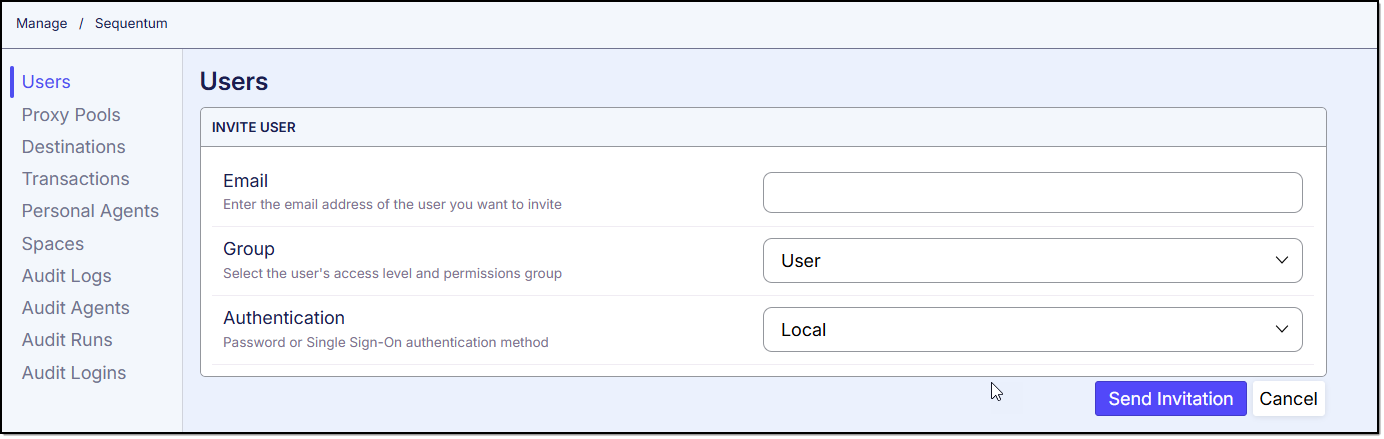Click the Sequentum breadcrumb link

[131, 23]
